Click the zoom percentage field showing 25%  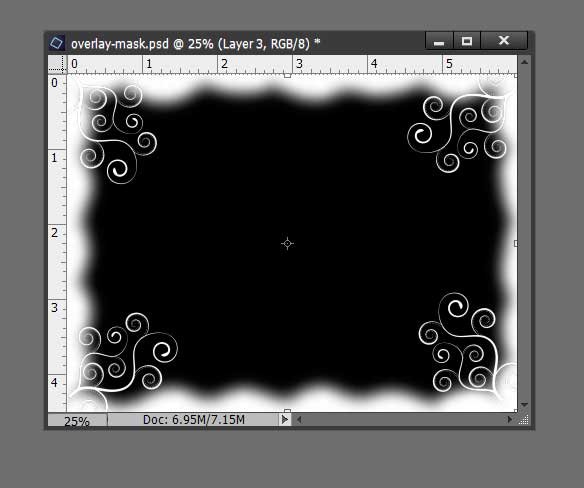pos(77,421)
